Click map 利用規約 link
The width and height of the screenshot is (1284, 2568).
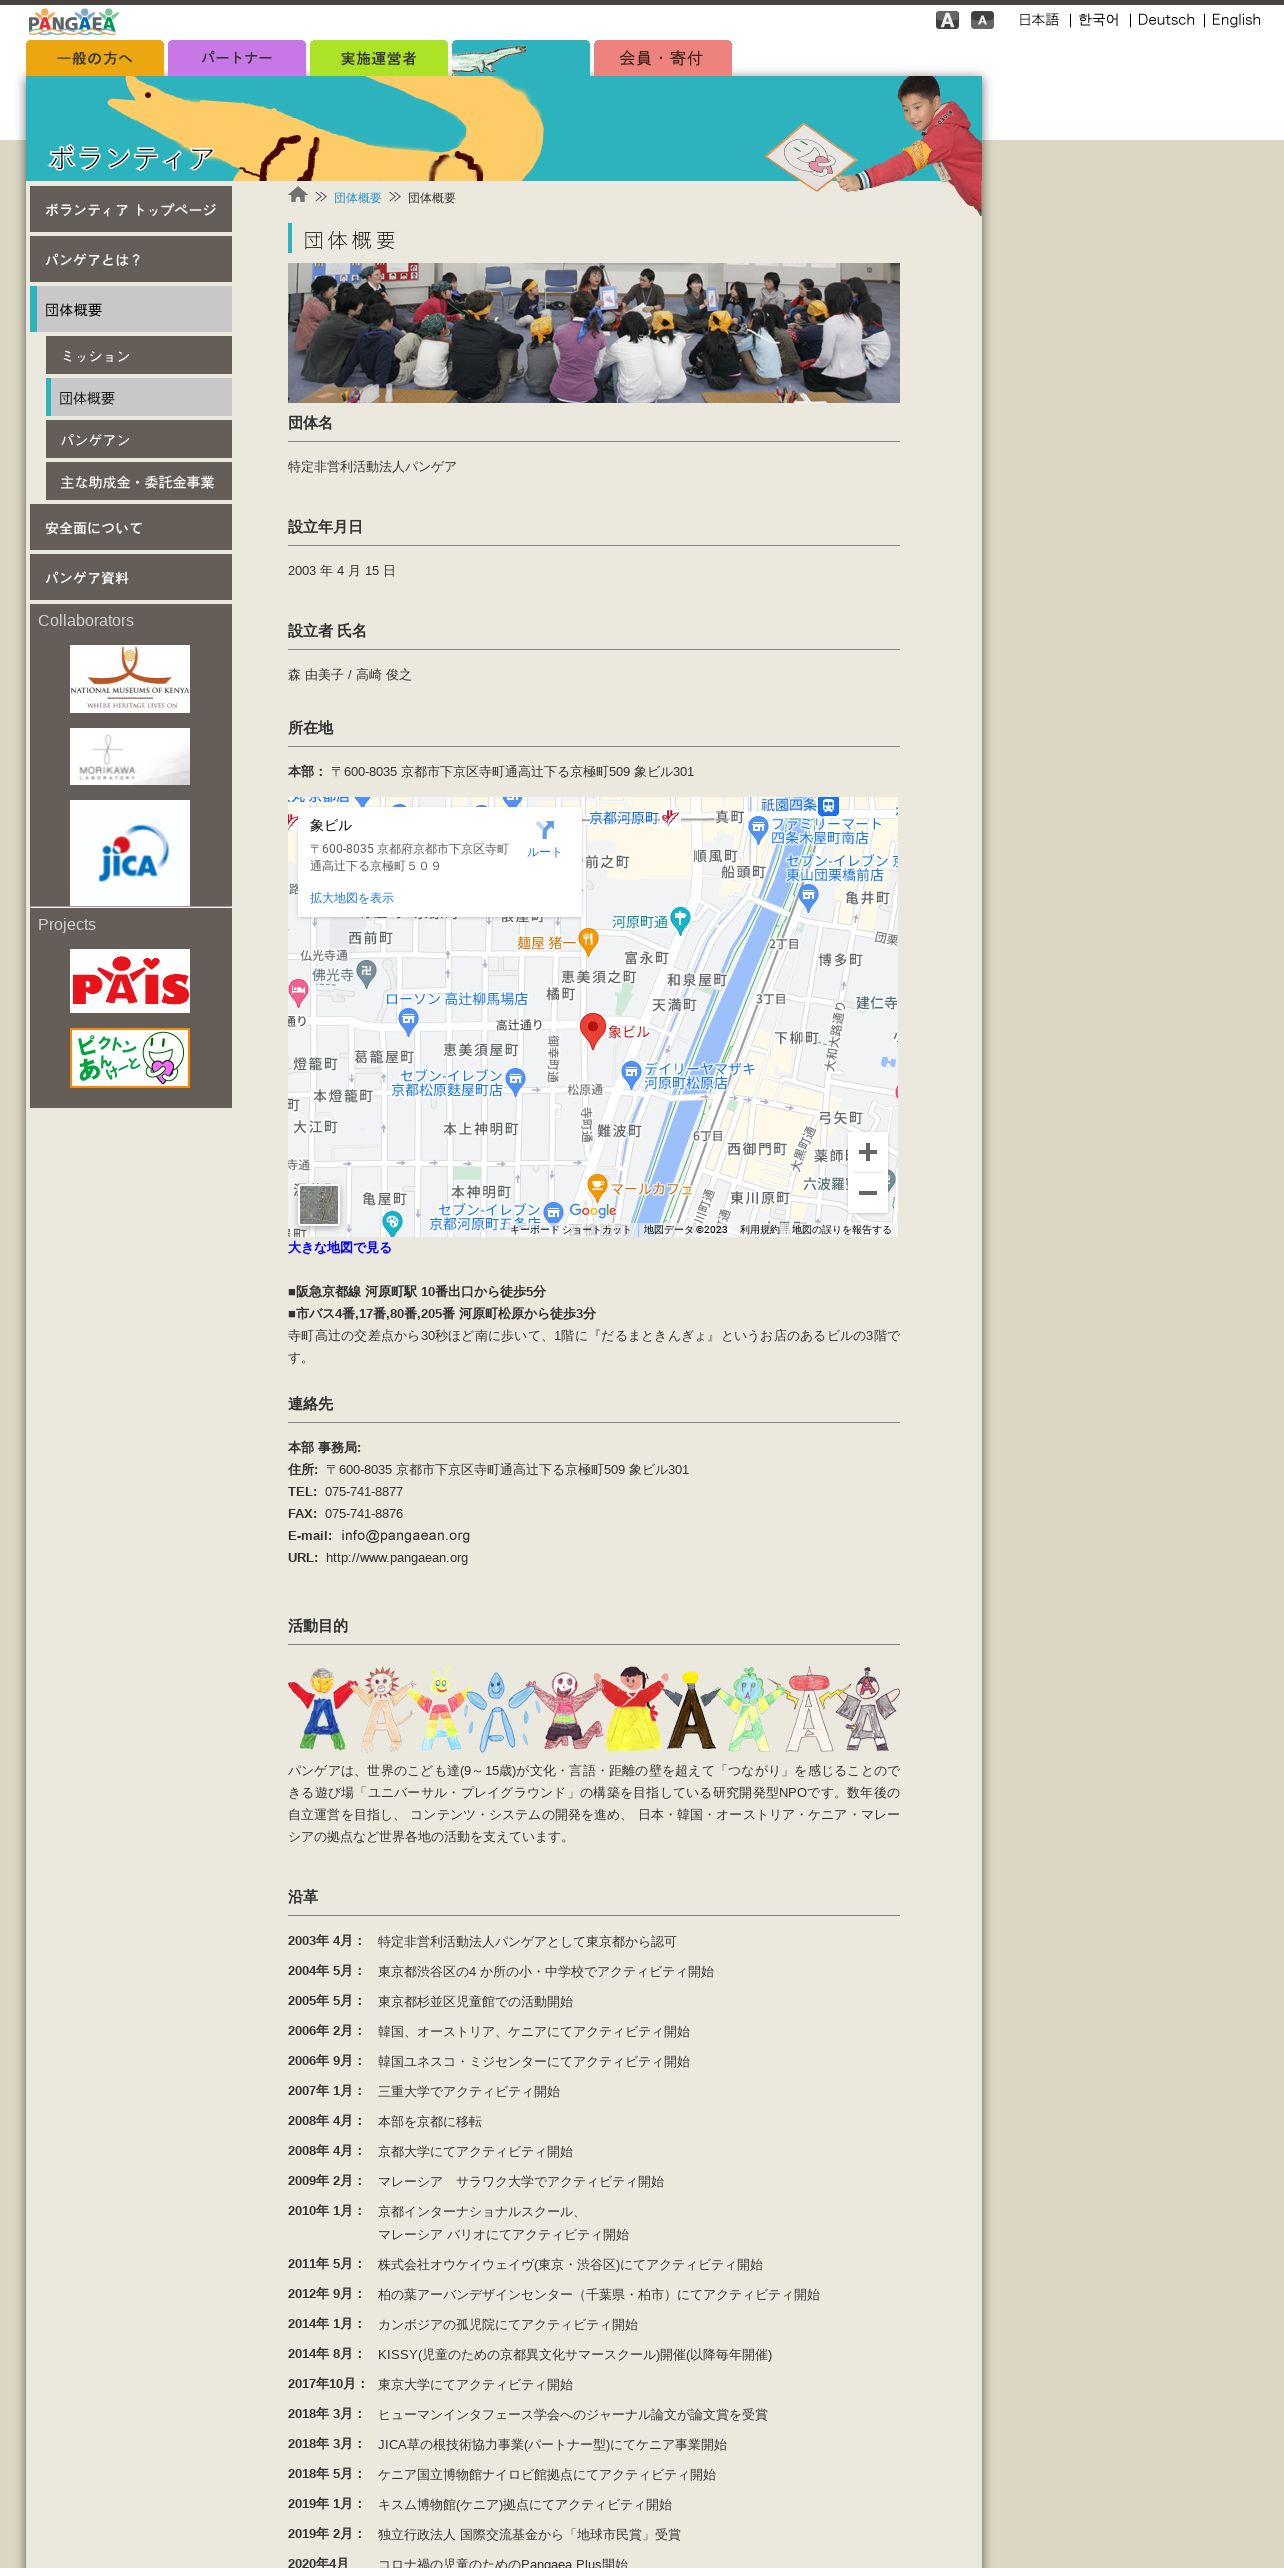pyautogui.click(x=759, y=1230)
